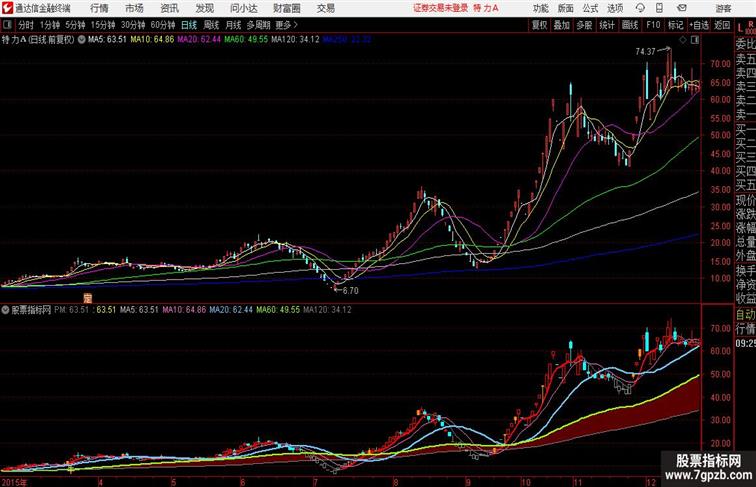Click the 返回 back button

(722, 25)
